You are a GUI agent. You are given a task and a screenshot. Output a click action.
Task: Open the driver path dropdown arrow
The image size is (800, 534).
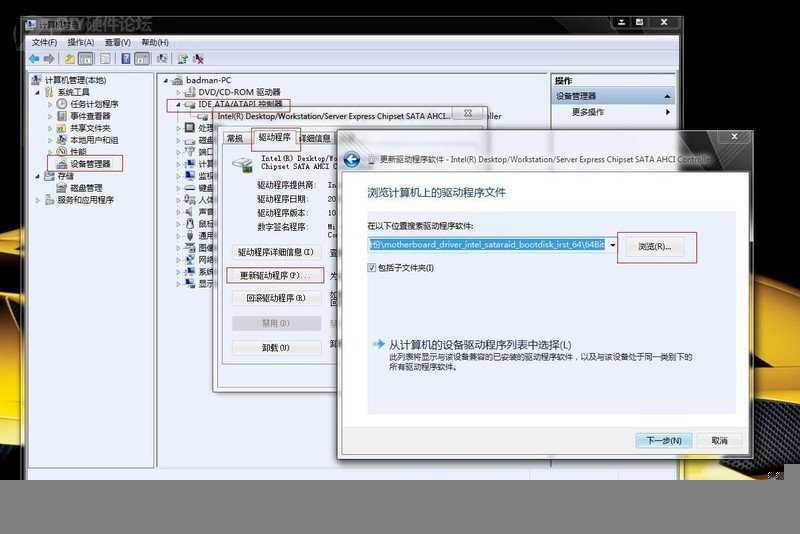point(612,245)
